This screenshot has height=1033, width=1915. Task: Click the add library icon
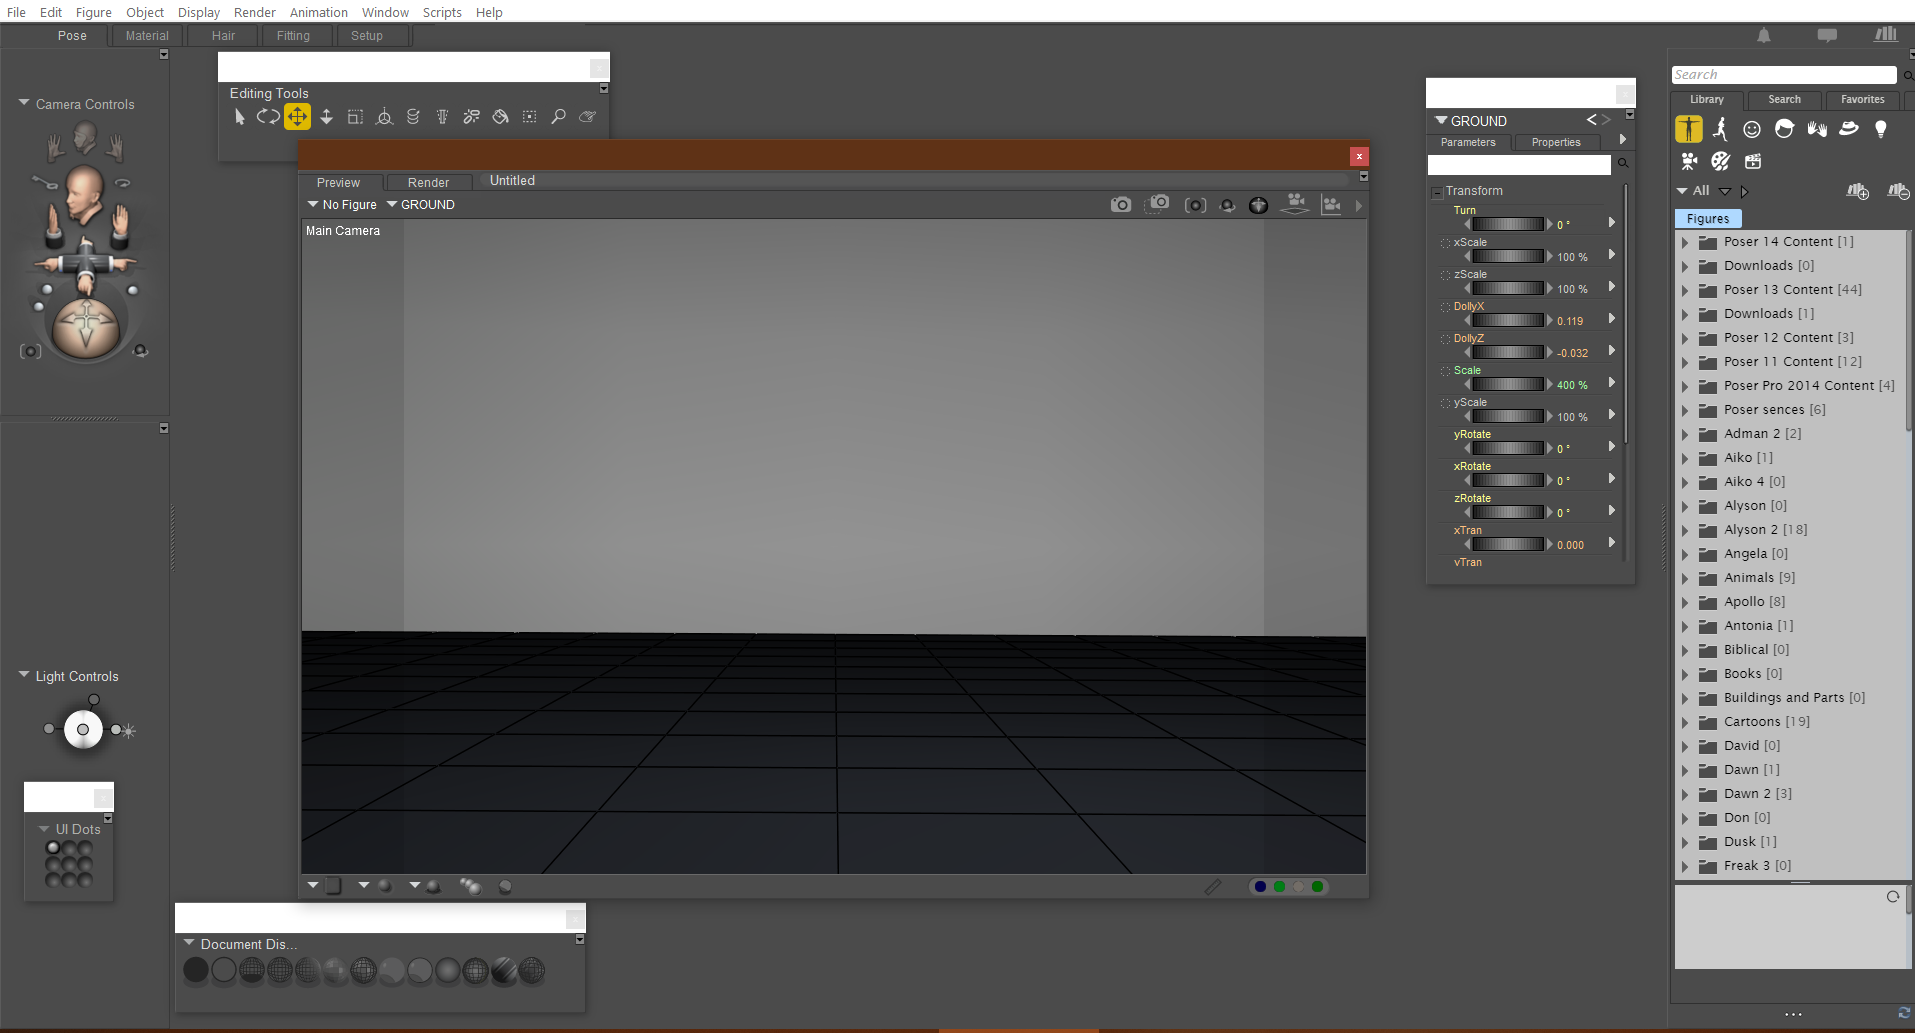(x=1858, y=191)
